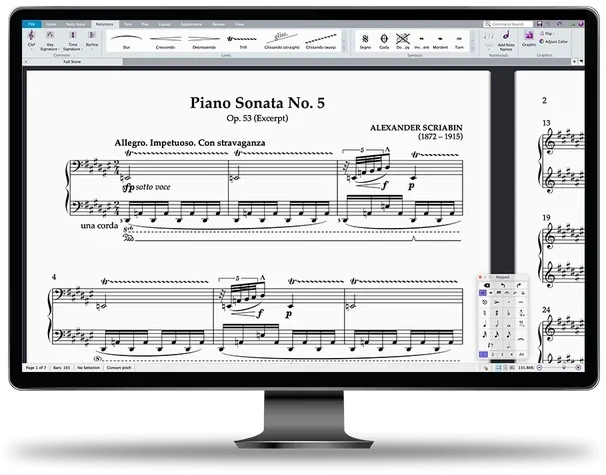Open the Key Signature gallery
The width and height of the screenshot is (606, 475).
pos(49,41)
